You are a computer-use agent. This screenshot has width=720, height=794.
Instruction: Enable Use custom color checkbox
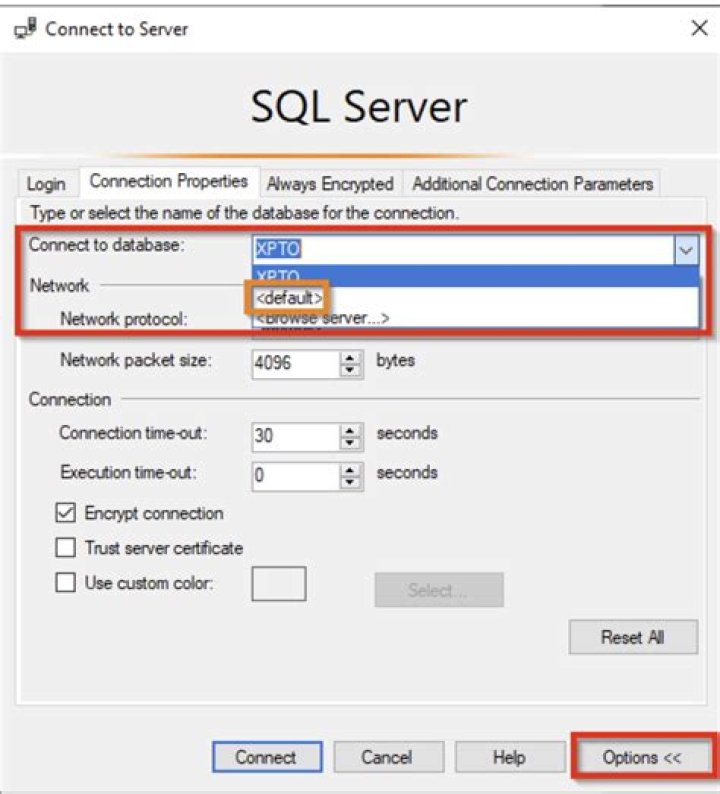65,582
